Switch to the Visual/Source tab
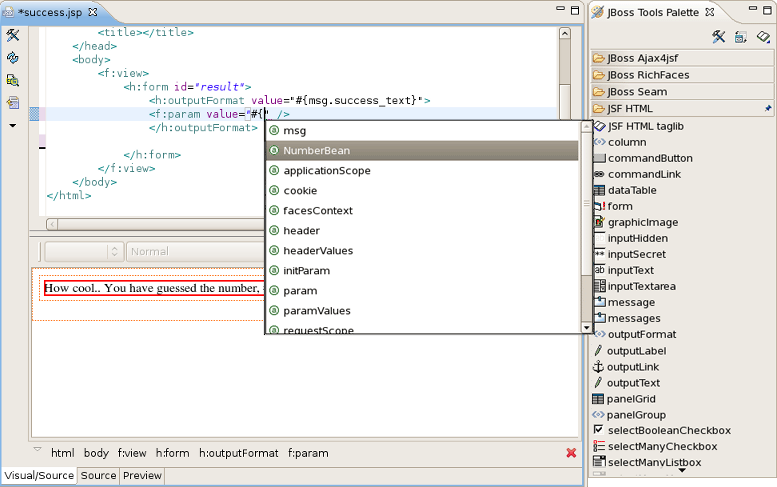This screenshot has height=487, width=777. [x=39, y=476]
